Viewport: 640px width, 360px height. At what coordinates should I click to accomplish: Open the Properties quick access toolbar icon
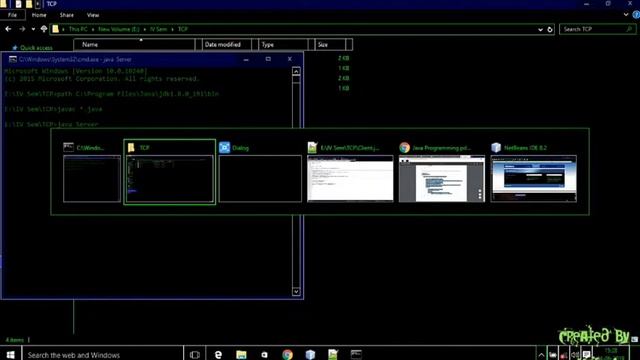pyautogui.click(x=18, y=4)
